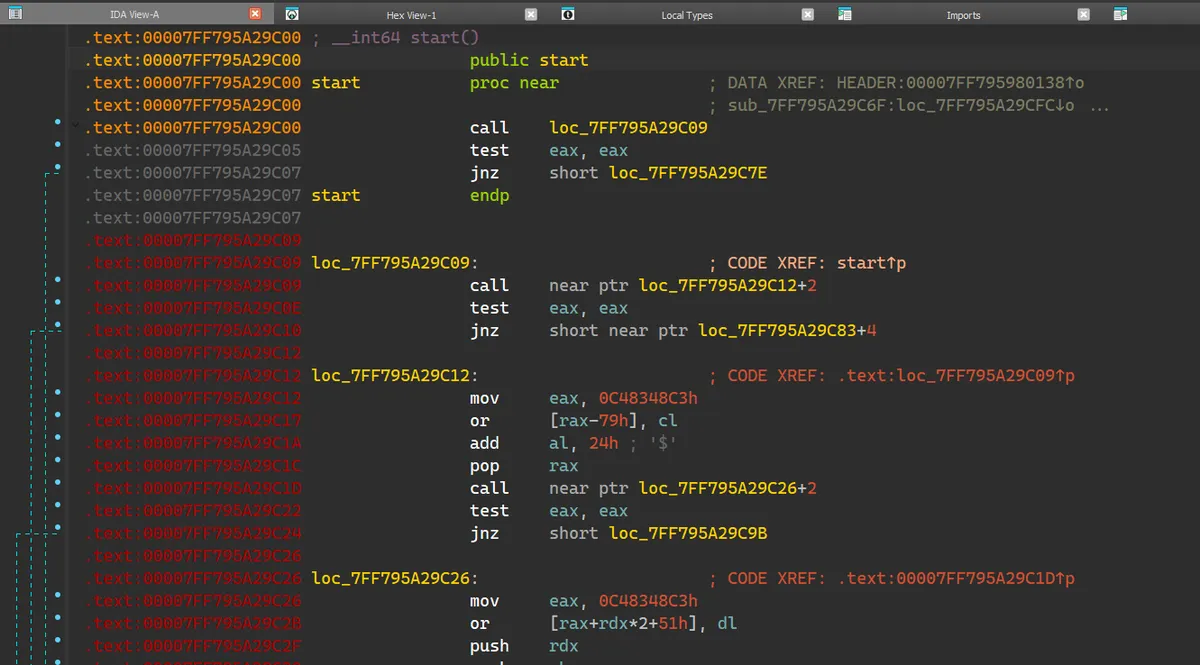Image resolution: width=1200 pixels, height=665 pixels.
Task: Click jump target loc_7FF795A29C7E
Action: (688, 173)
